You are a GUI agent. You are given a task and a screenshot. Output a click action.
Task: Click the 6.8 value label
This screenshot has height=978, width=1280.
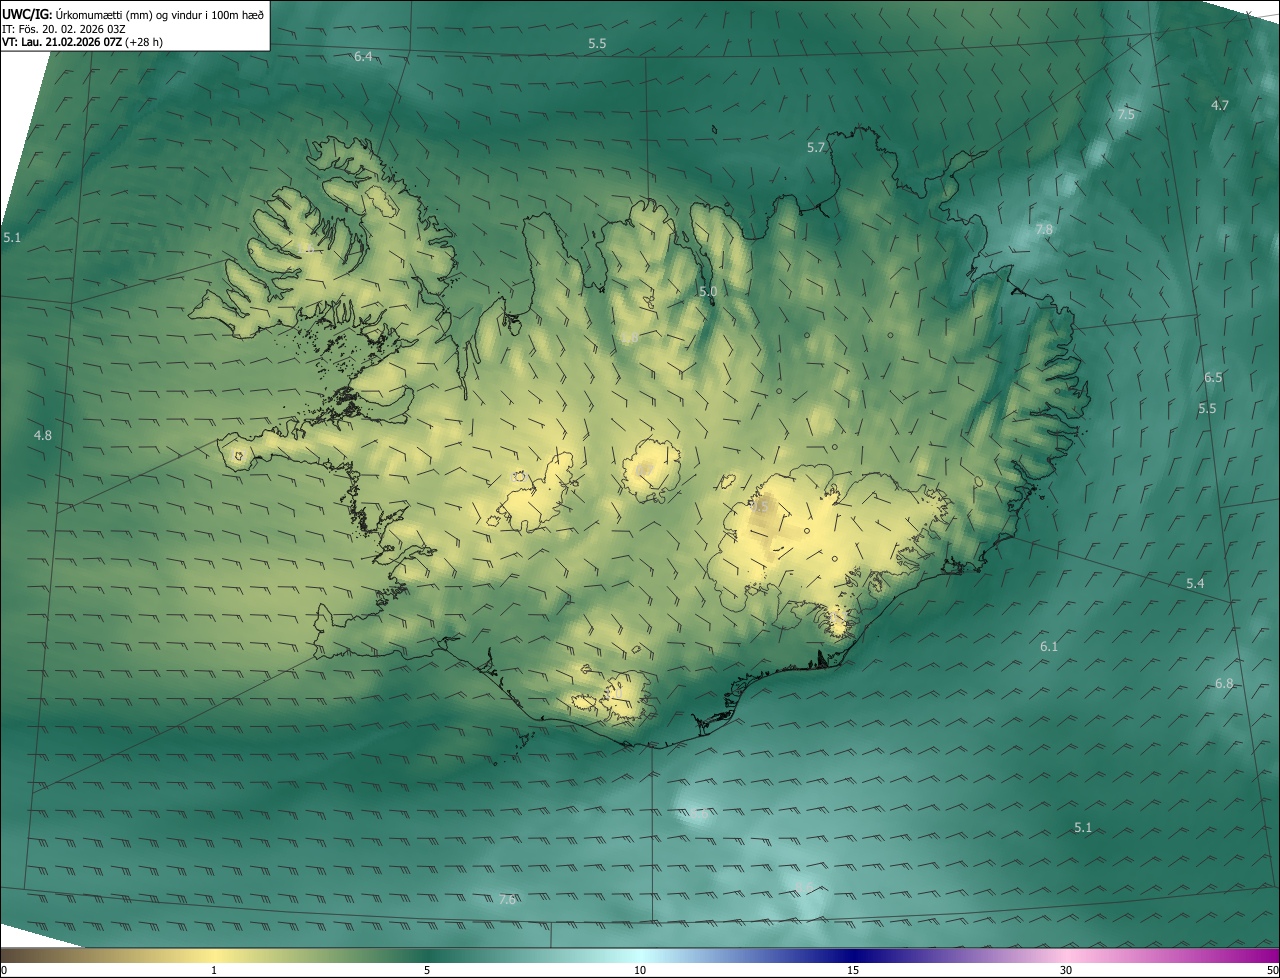pyautogui.click(x=1224, y=683)
